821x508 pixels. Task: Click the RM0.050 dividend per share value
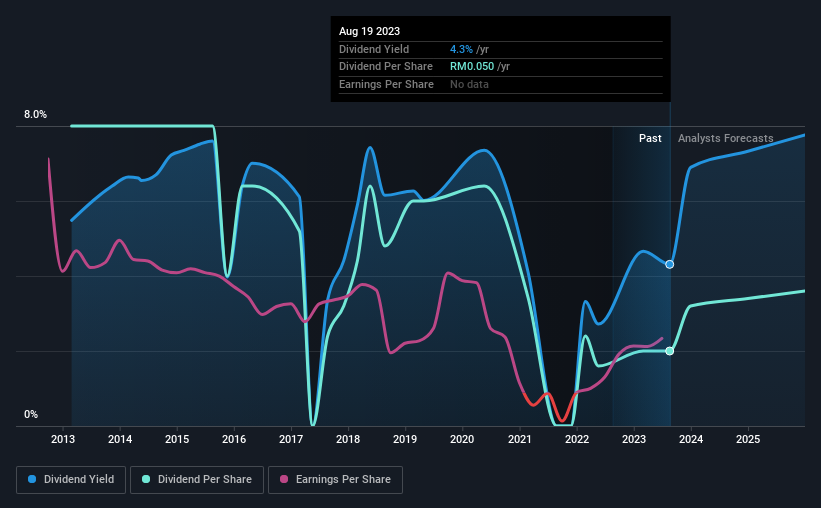472,67
